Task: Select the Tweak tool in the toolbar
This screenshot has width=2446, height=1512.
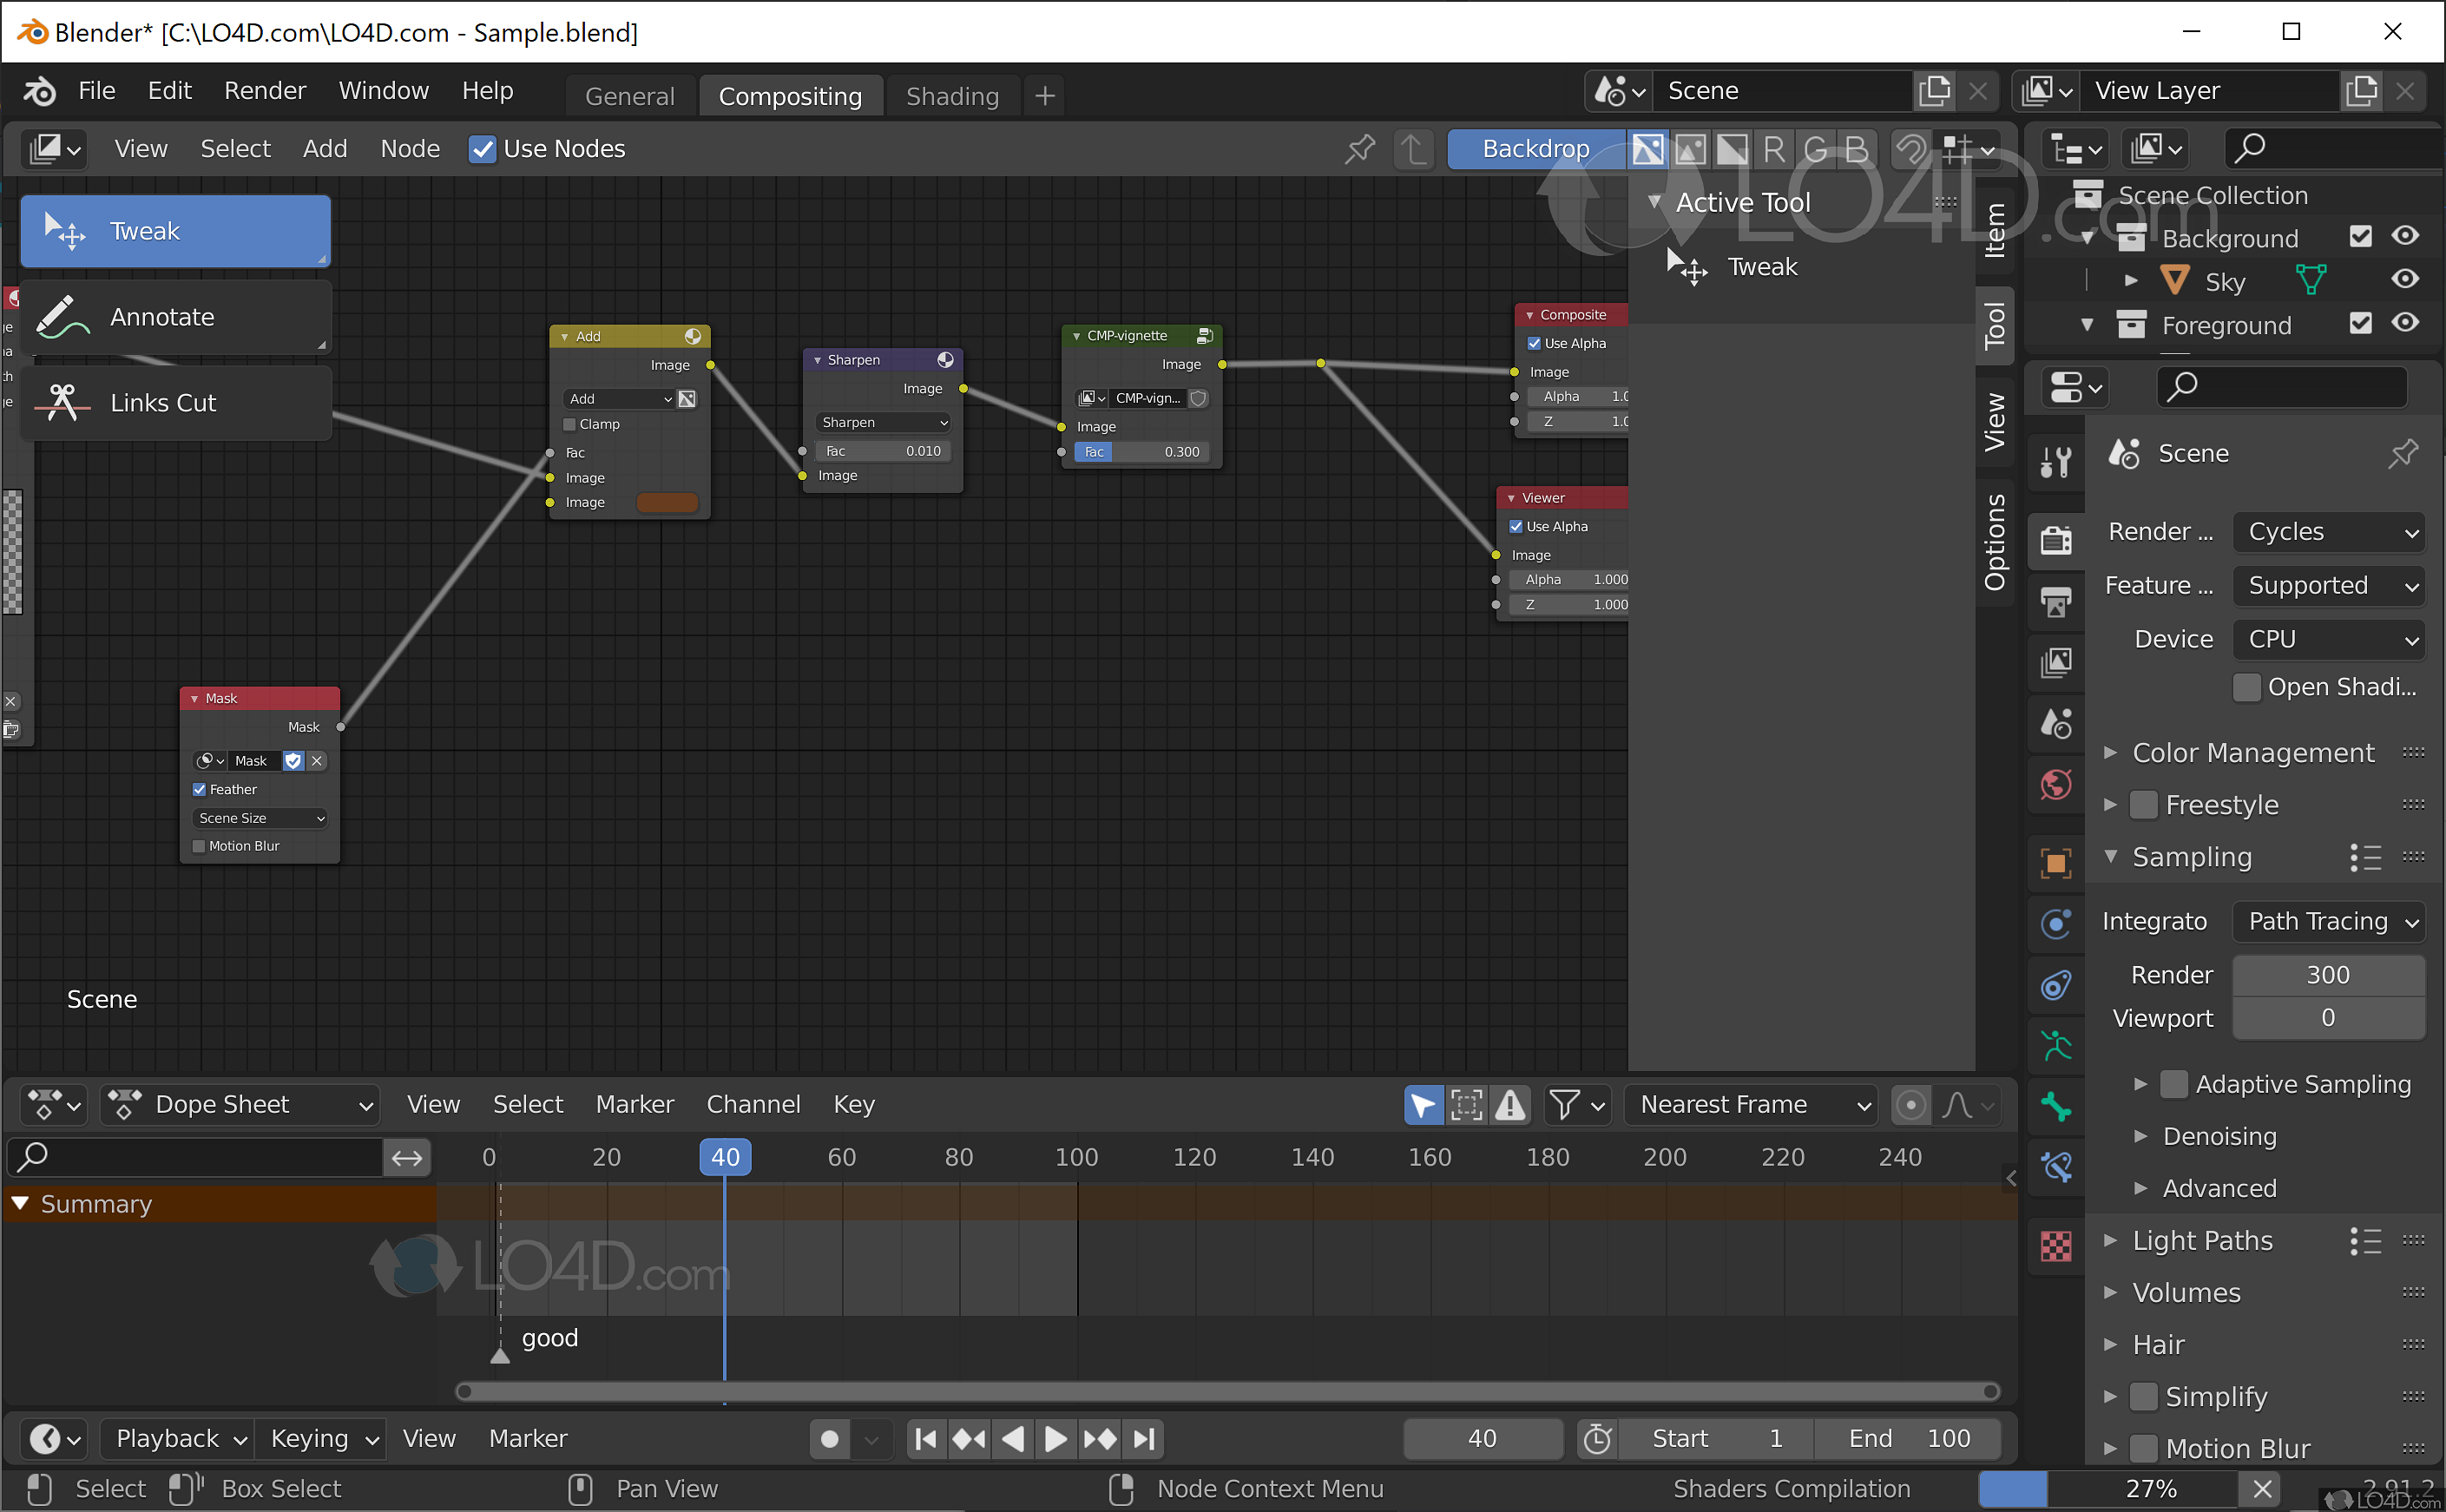Action: click(175, 231)
